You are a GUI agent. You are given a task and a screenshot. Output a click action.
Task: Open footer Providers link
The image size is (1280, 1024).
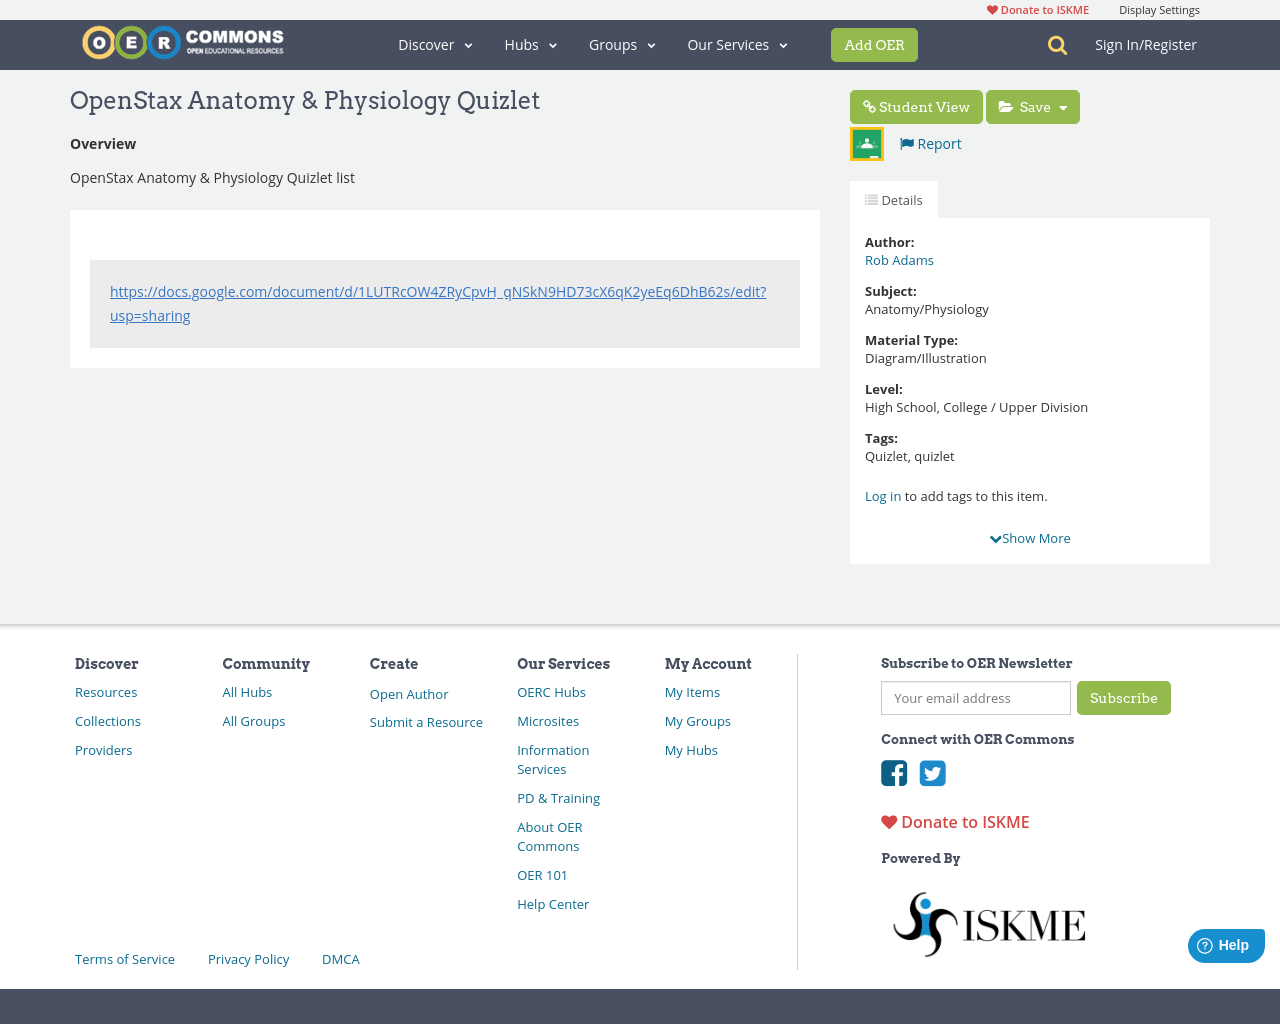pos(104,750)
